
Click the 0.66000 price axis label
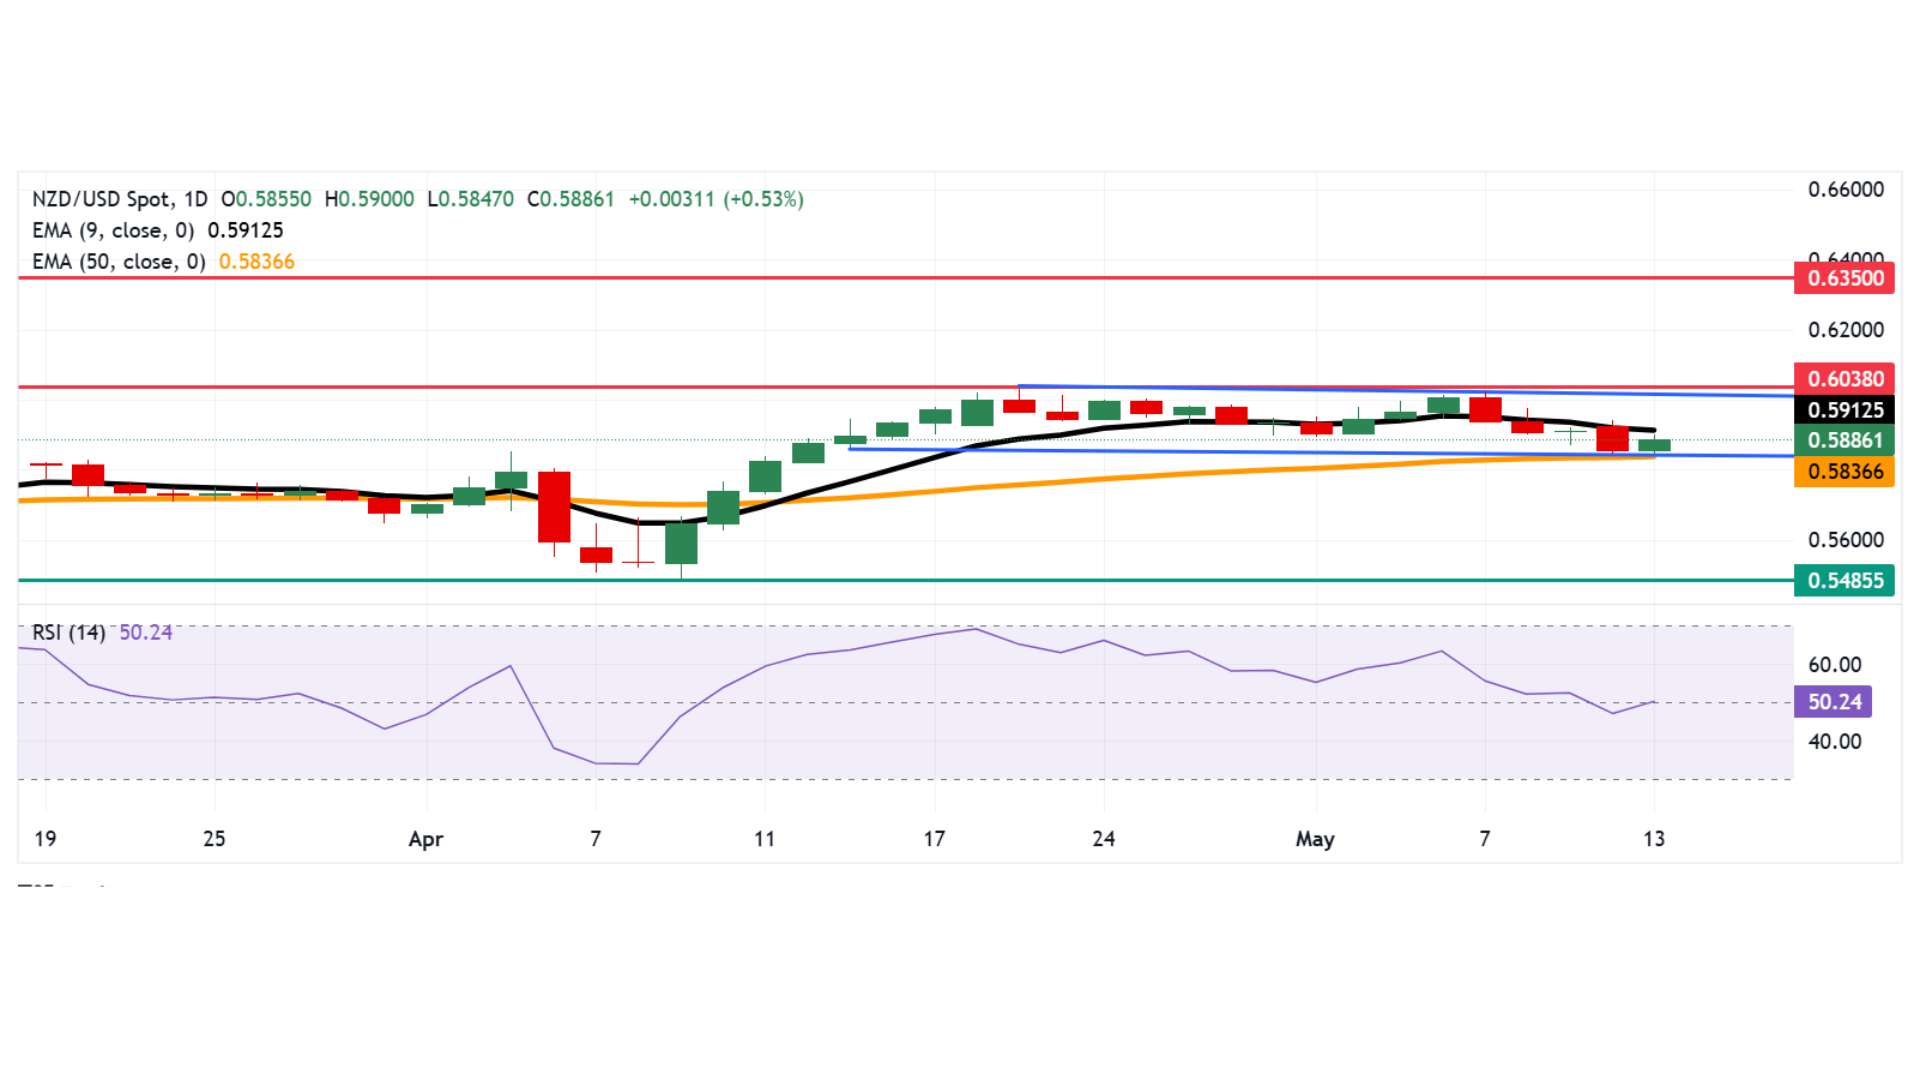click(x=1845, y=189)
